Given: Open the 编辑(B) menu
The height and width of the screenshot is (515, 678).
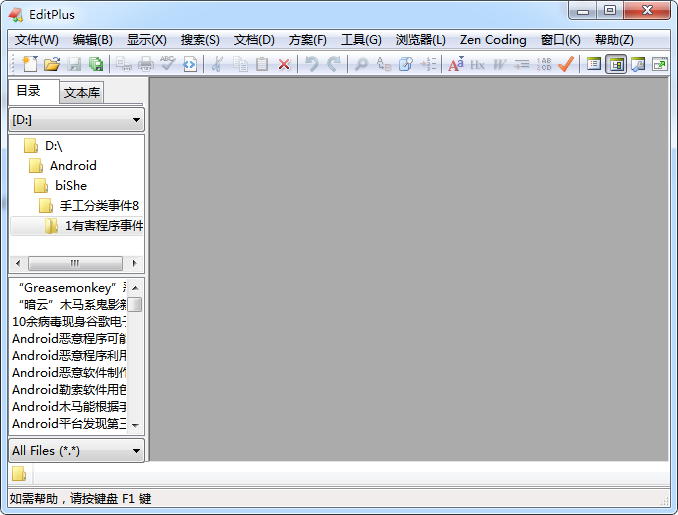Looking at the screenshot, I should point(93,40).
